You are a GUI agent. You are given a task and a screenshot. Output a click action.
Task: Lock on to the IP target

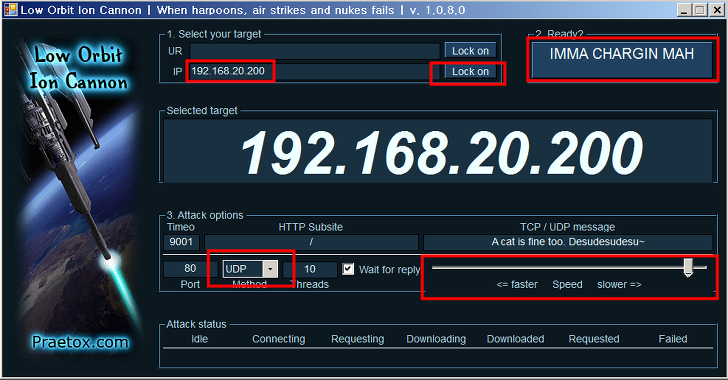point(470,72)
